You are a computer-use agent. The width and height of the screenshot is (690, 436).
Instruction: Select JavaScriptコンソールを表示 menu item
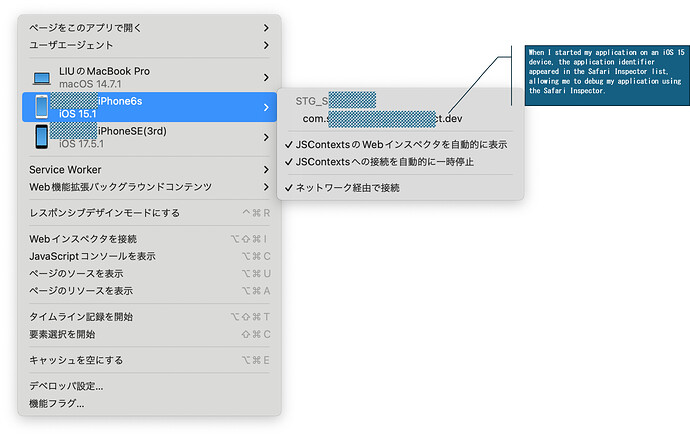coord(92,256)
